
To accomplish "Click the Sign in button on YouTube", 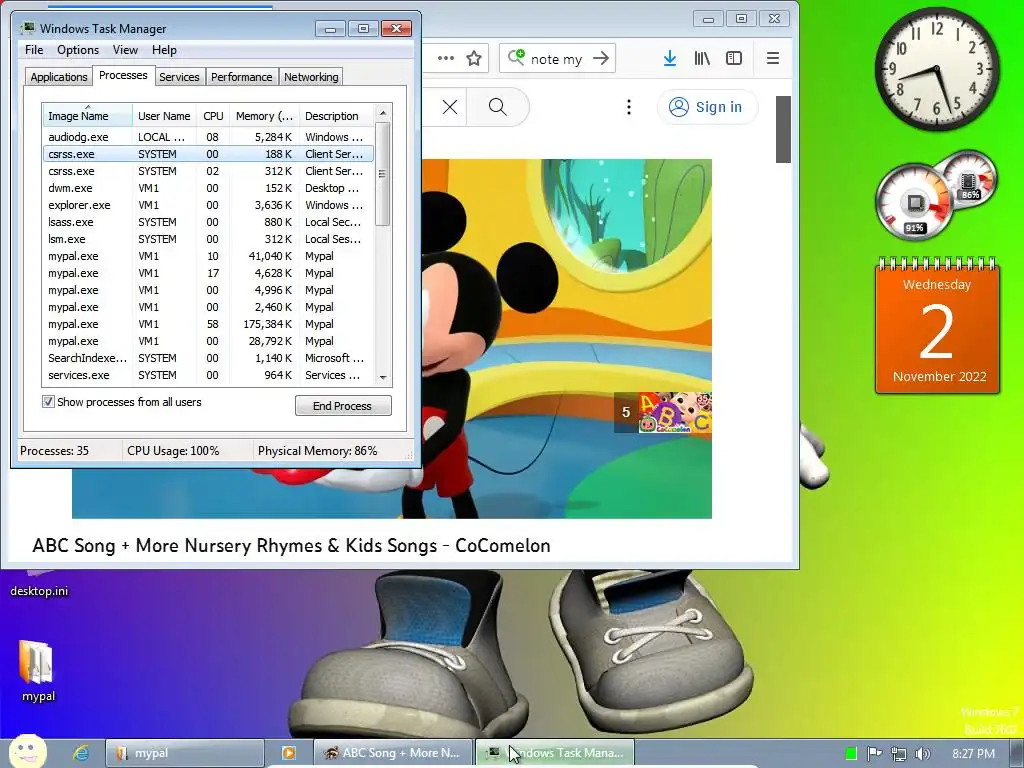I will coord(707,107).
